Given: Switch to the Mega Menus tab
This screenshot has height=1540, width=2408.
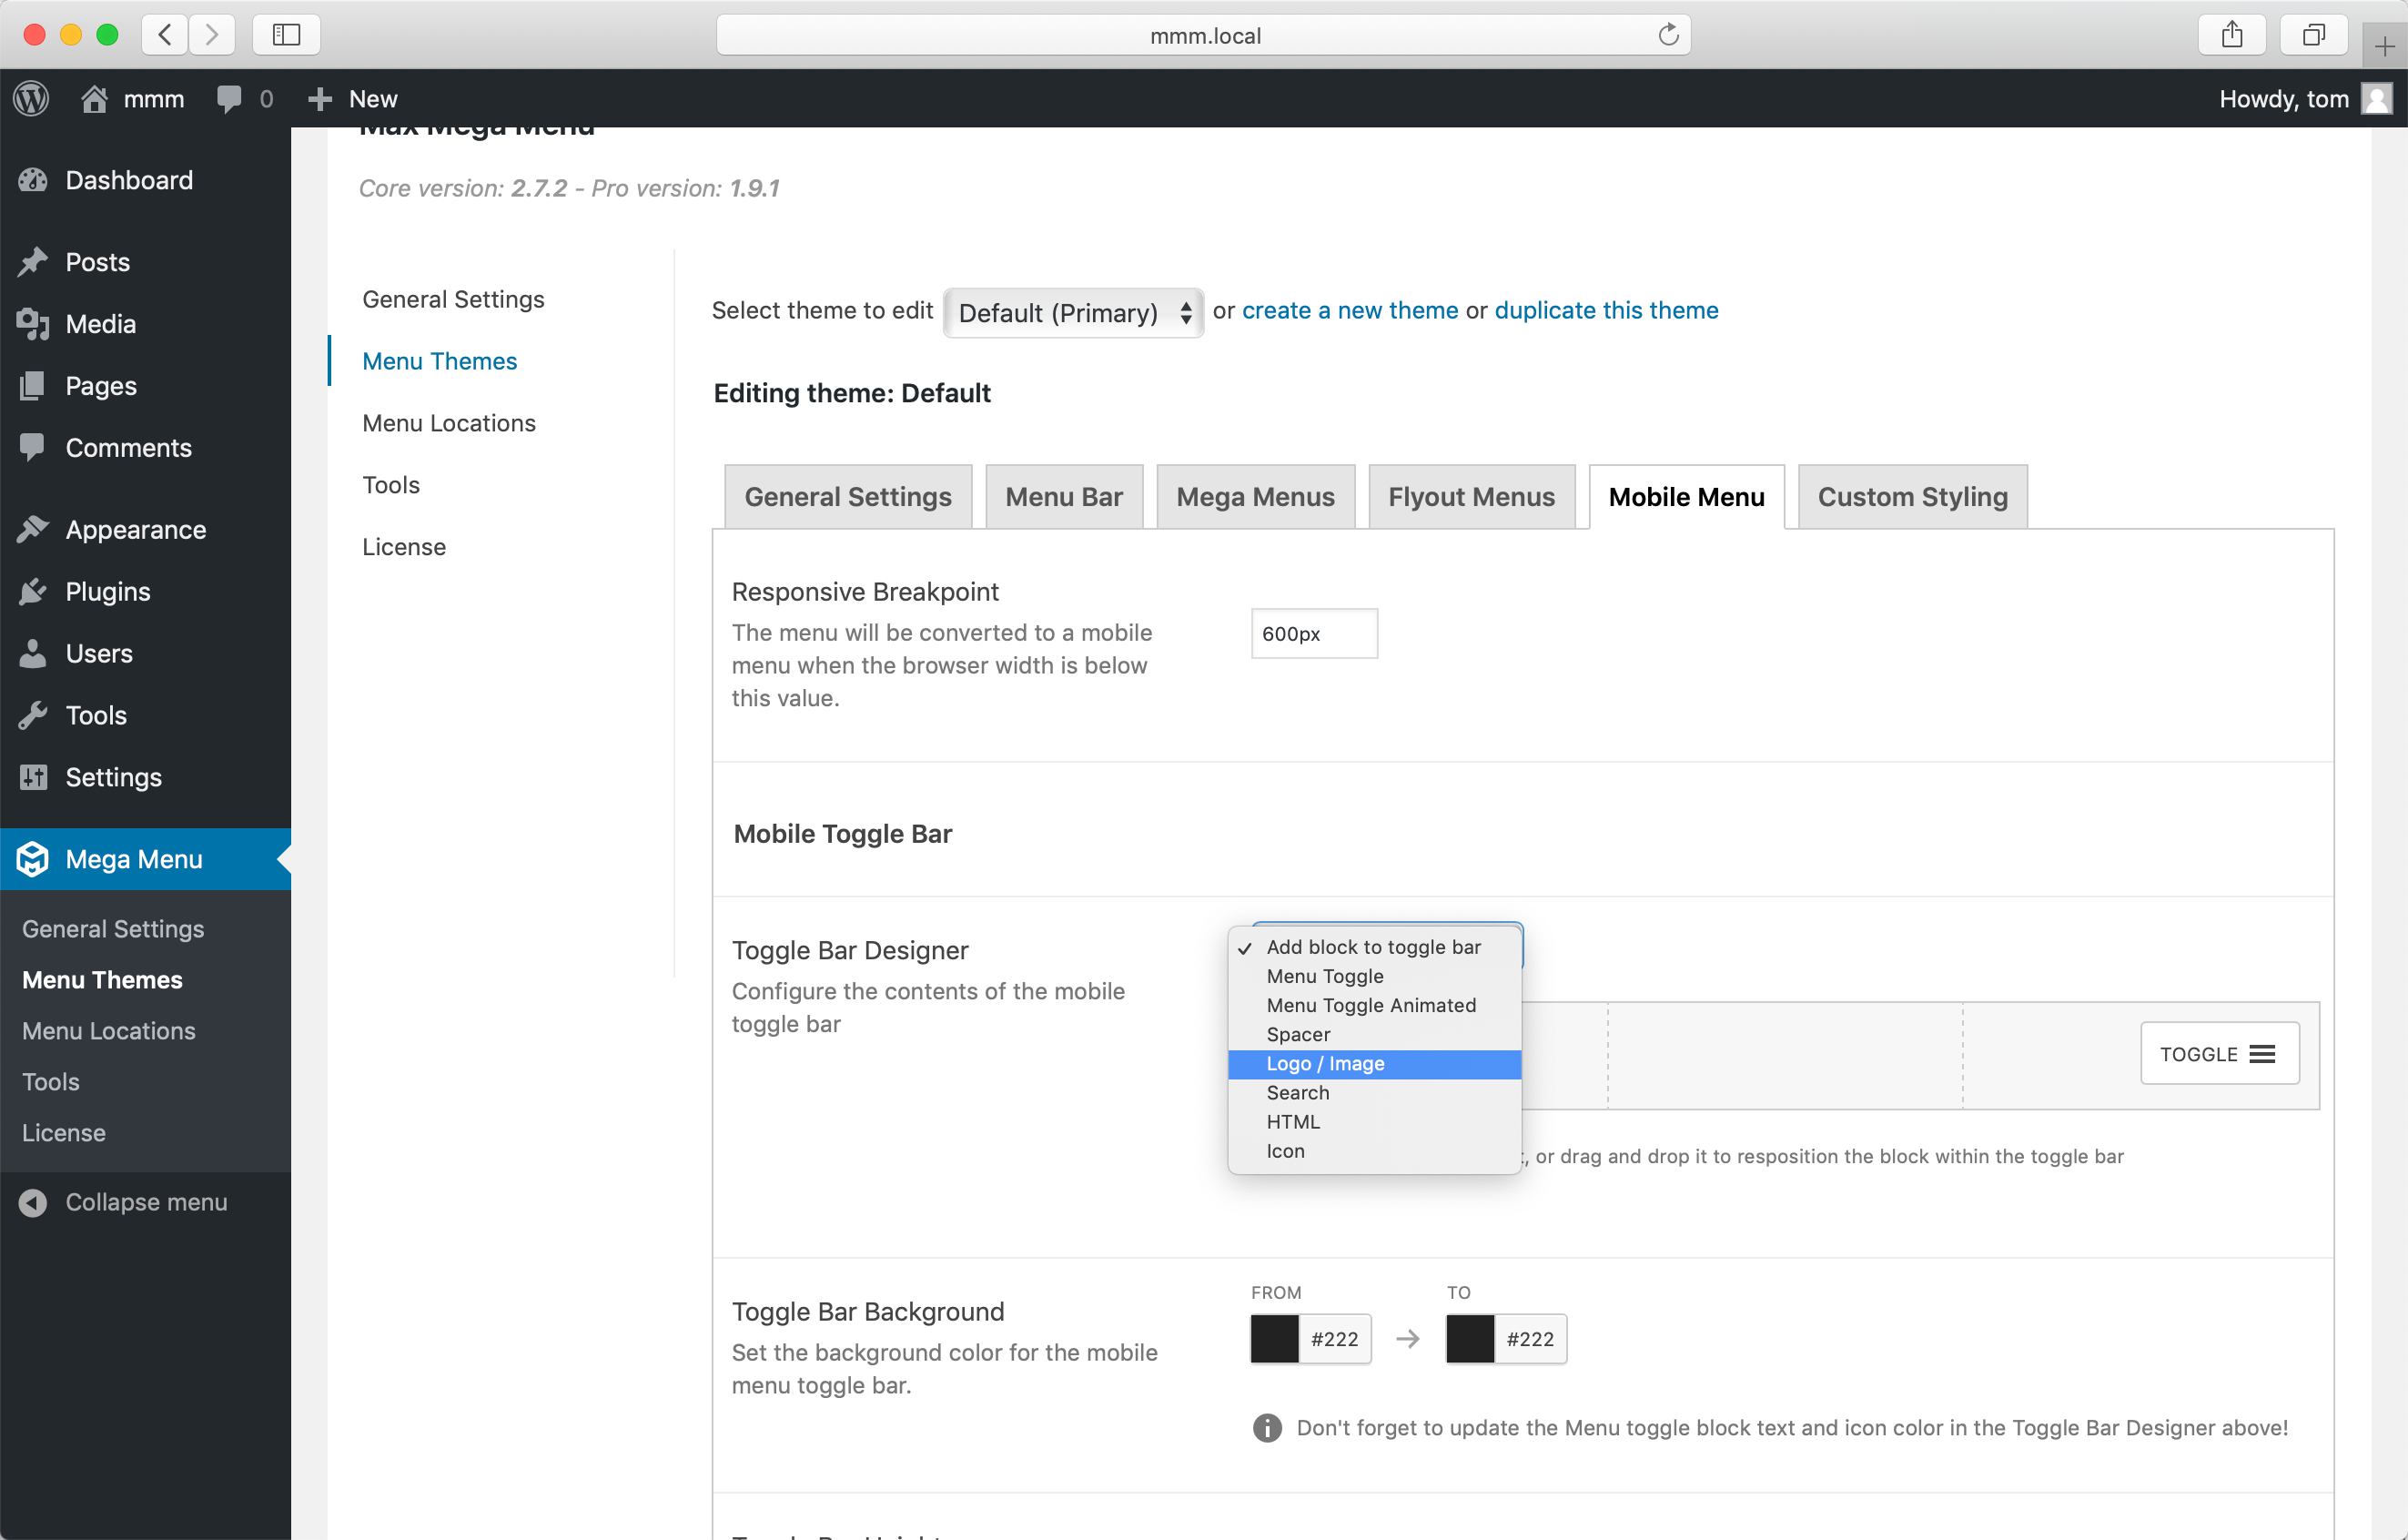Looking at the screenshot, I should 1255,497.
